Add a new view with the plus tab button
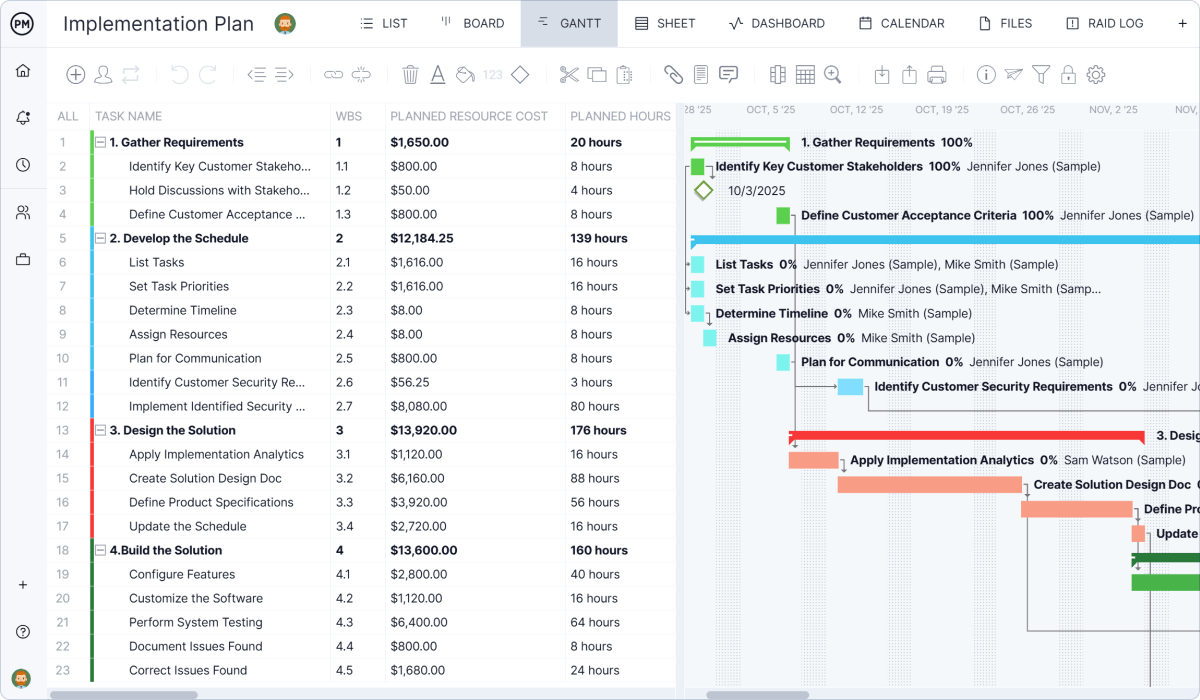Image resolution: width=1200 pixels, height=700 pixels. point(1182,22)
